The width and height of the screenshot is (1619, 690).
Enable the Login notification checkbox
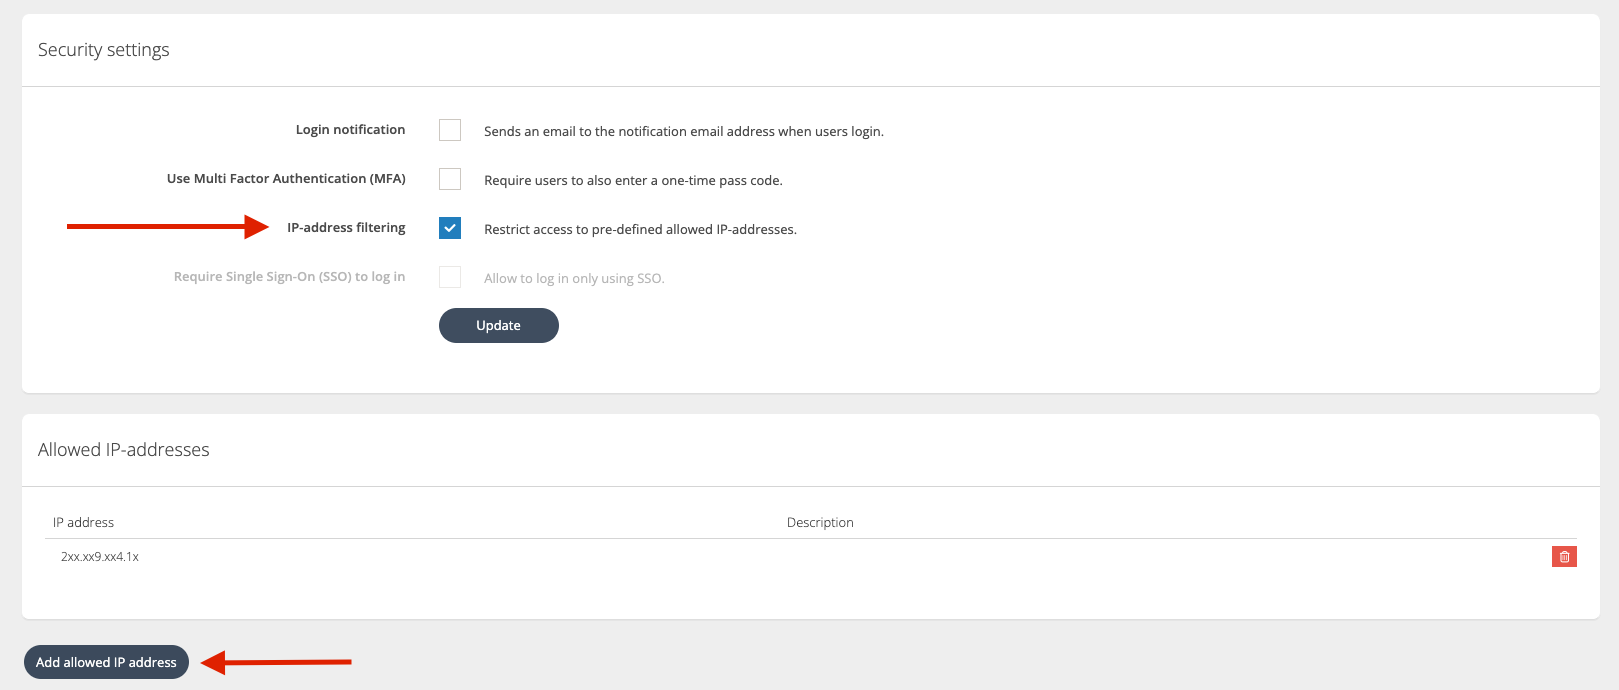pos(450,130)
